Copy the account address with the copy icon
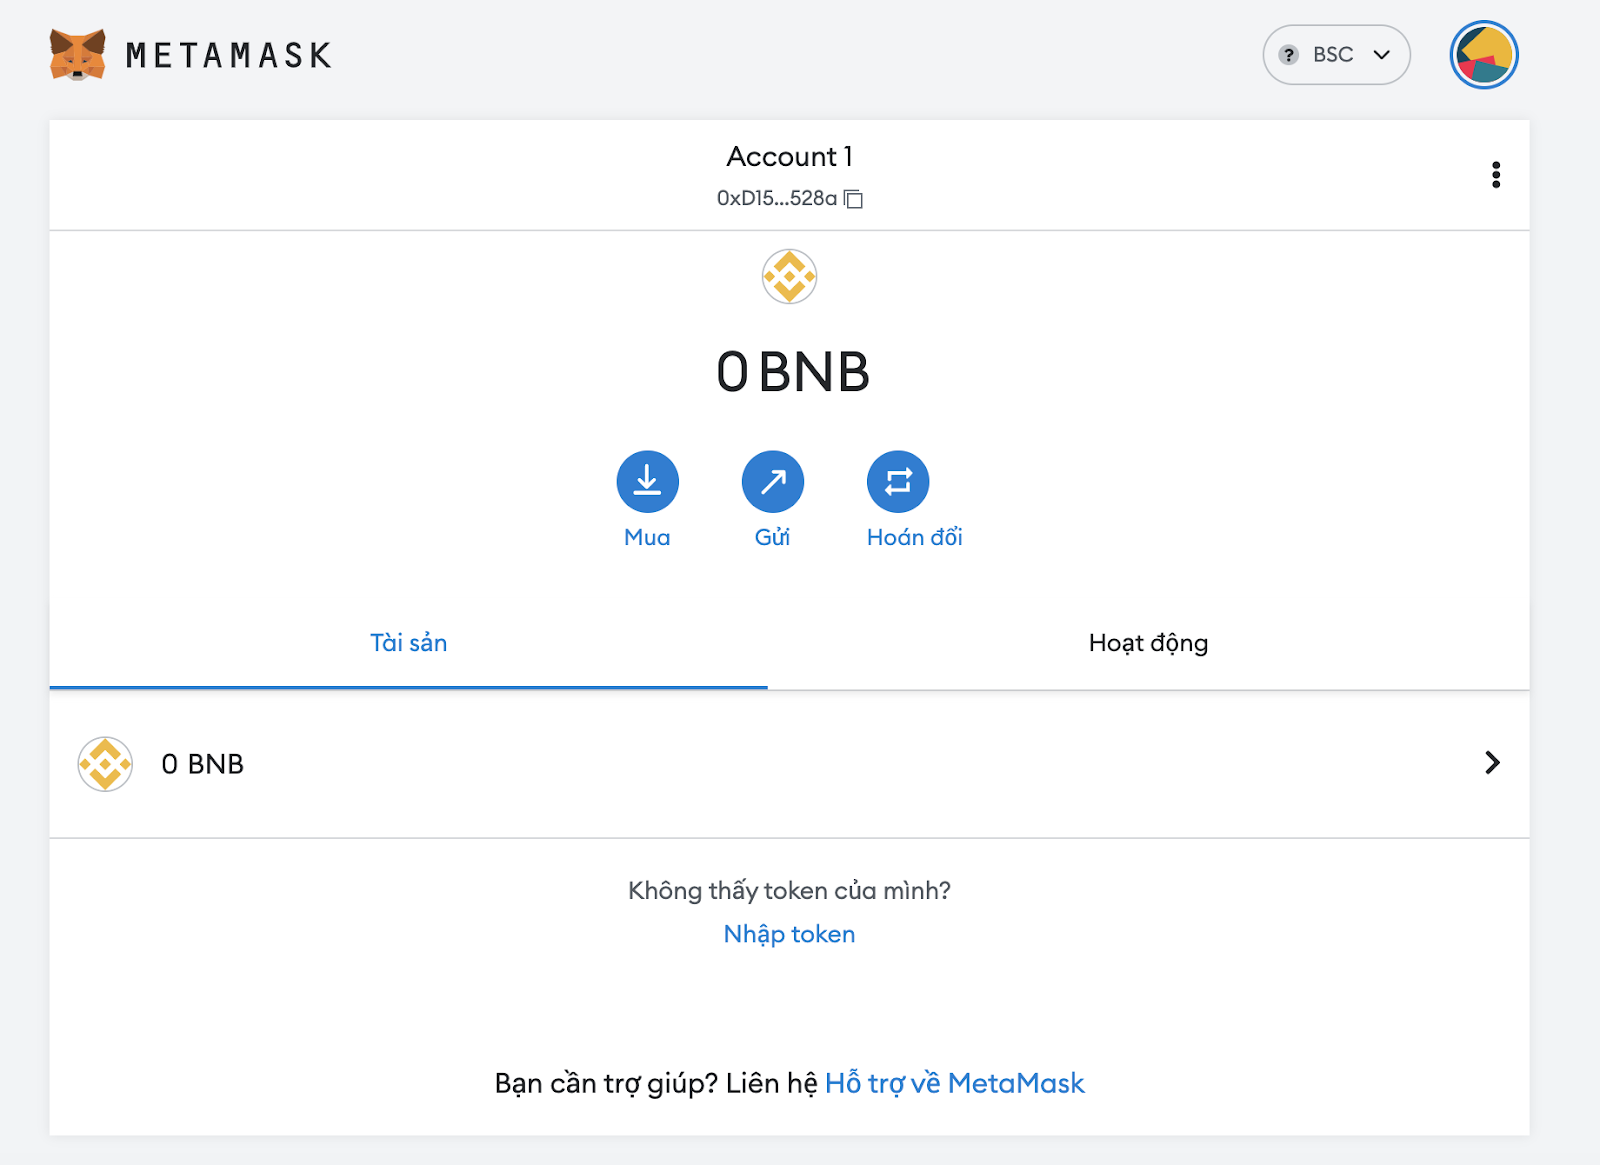 point(853,199)
